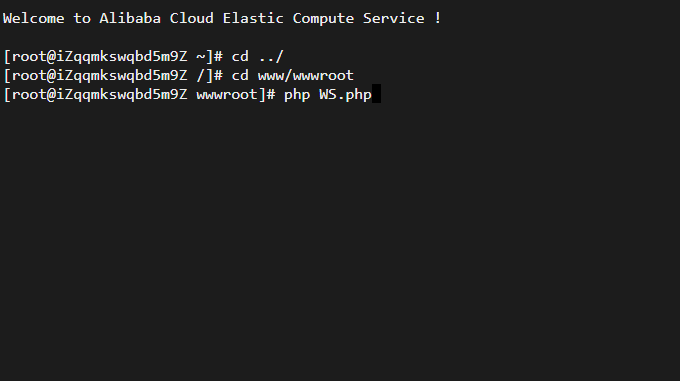Click the exclamation mark ending the welcome line
This screenshot has width=680, height=381.
[438, 18]
